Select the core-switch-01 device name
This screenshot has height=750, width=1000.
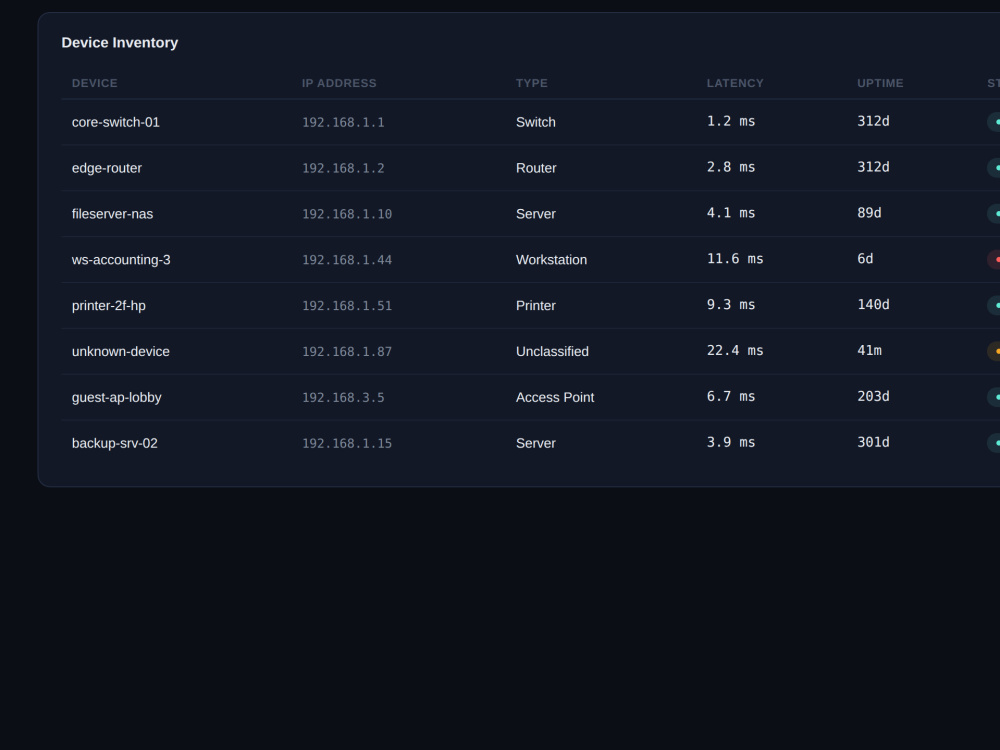[x=115, y=122]
